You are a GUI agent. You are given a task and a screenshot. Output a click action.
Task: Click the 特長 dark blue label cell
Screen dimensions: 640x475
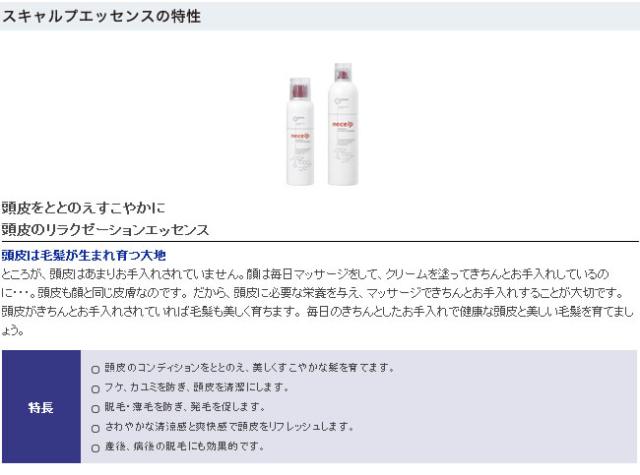[x=41, y=406]
